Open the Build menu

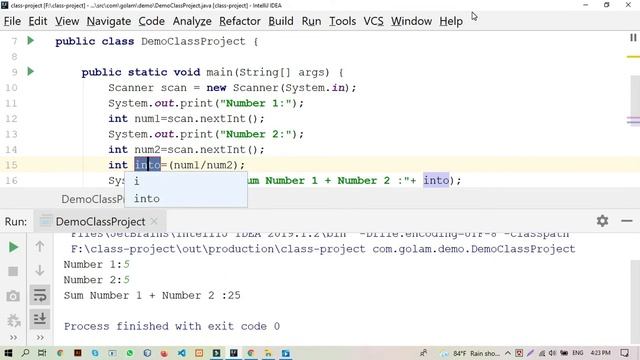point(281,21)
